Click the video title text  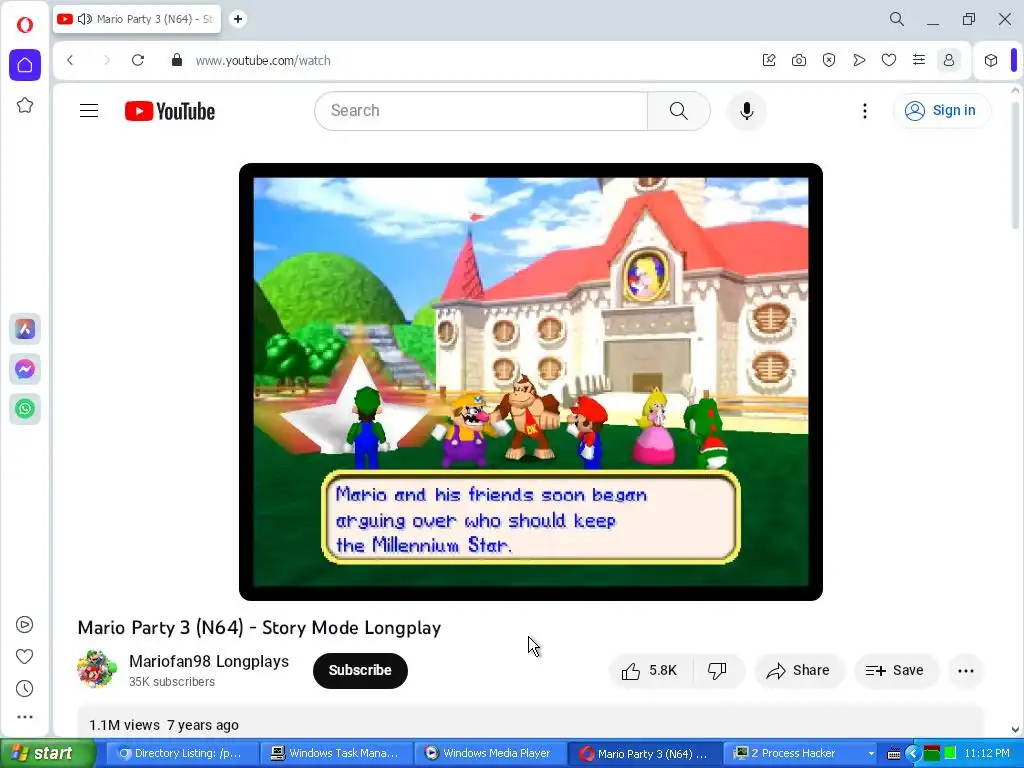pyautogui.click(x=259, y=628)
